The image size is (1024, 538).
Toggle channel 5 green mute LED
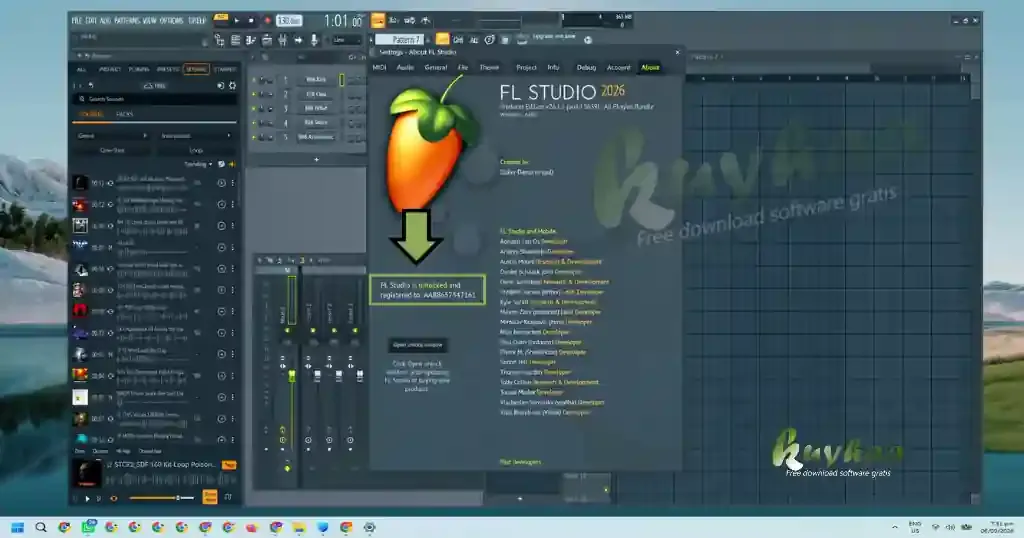pyautogui.click(x=254, y=137)
